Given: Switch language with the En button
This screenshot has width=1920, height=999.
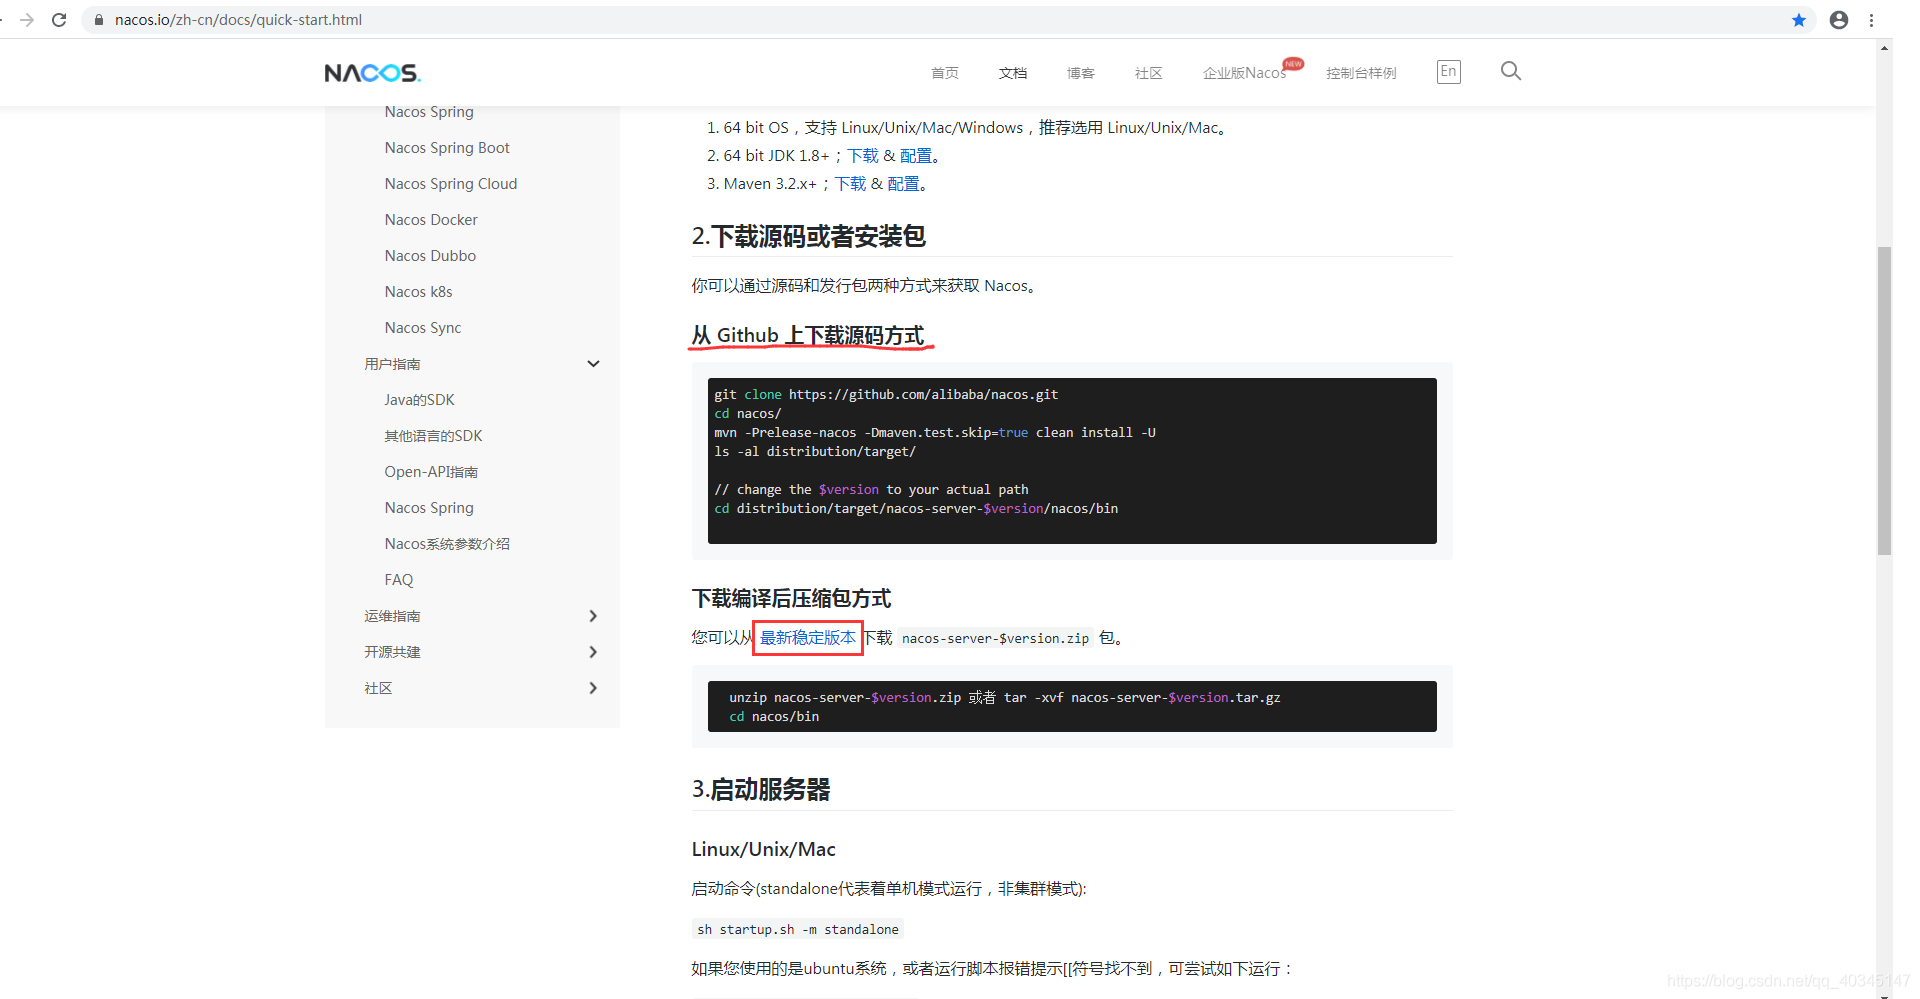Looking at the screenshot, I should [1448, 71].
